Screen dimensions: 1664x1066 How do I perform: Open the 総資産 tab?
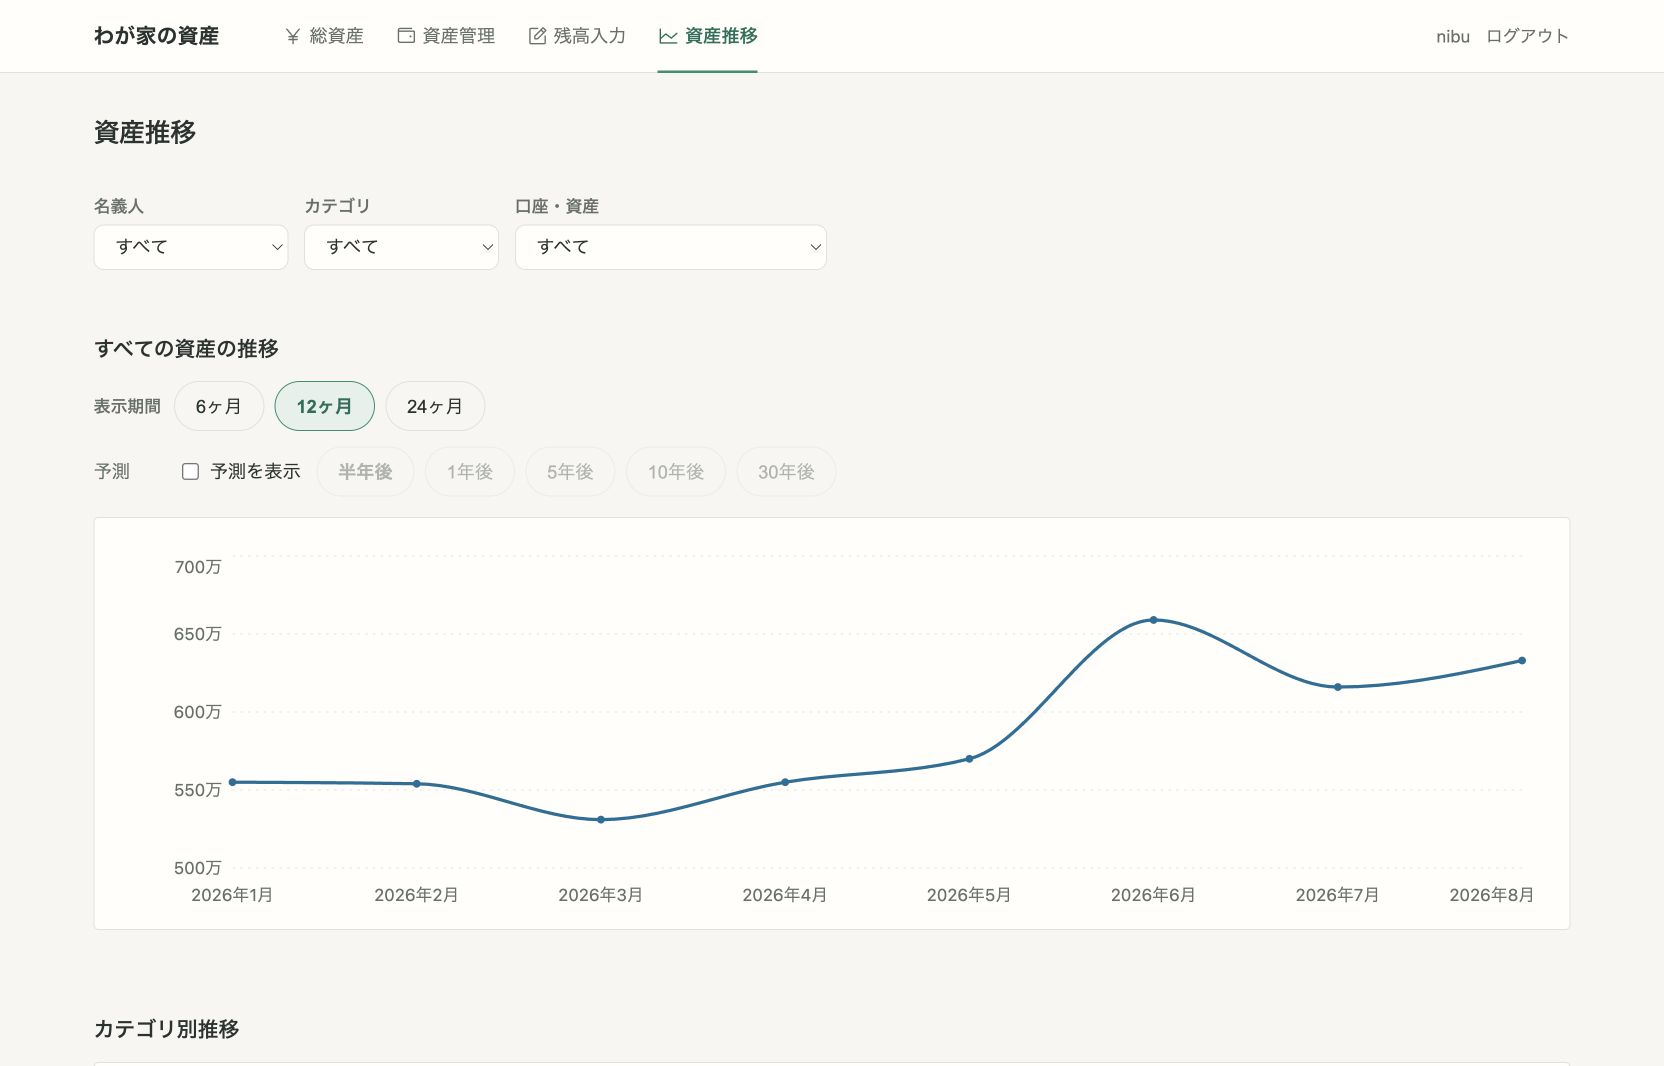(x=325, y=36)
